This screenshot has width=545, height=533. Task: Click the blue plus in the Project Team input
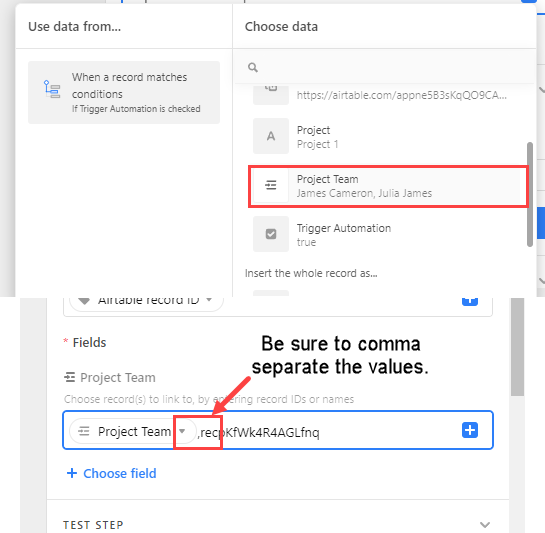point(470,430)
